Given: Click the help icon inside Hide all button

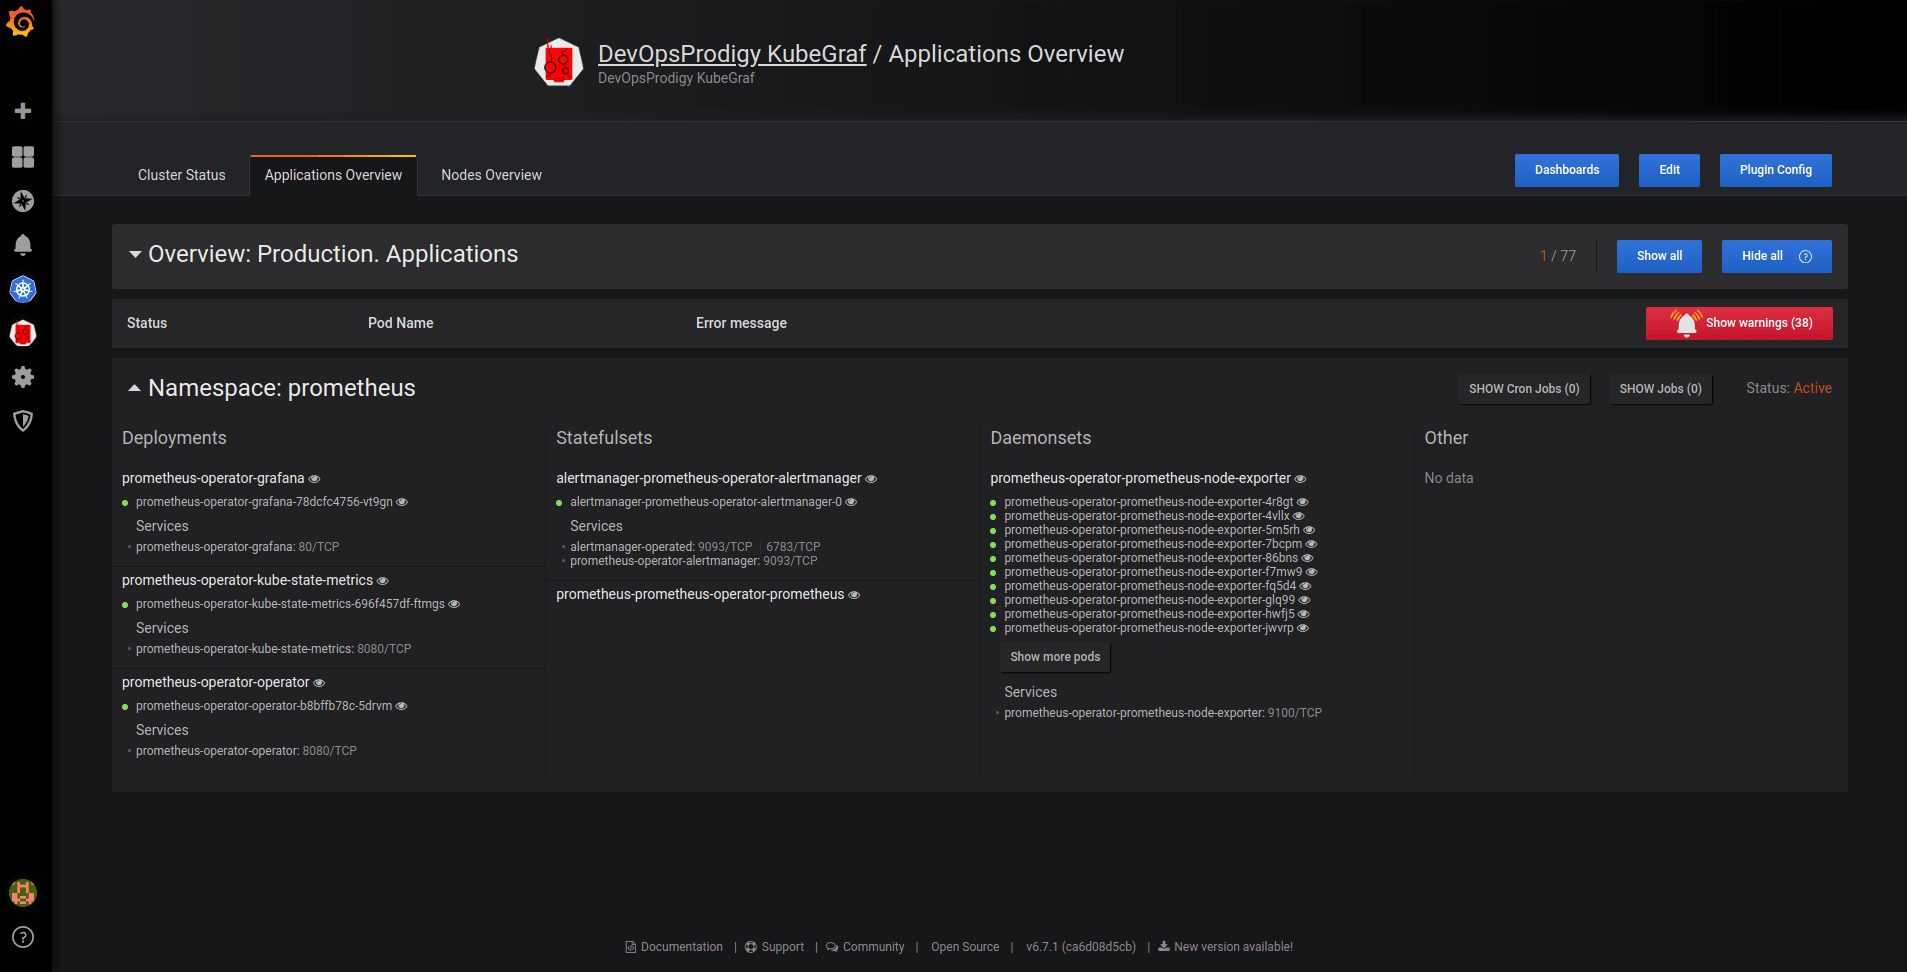Looking at the screenshot, I should click(x=1805, y=256).
